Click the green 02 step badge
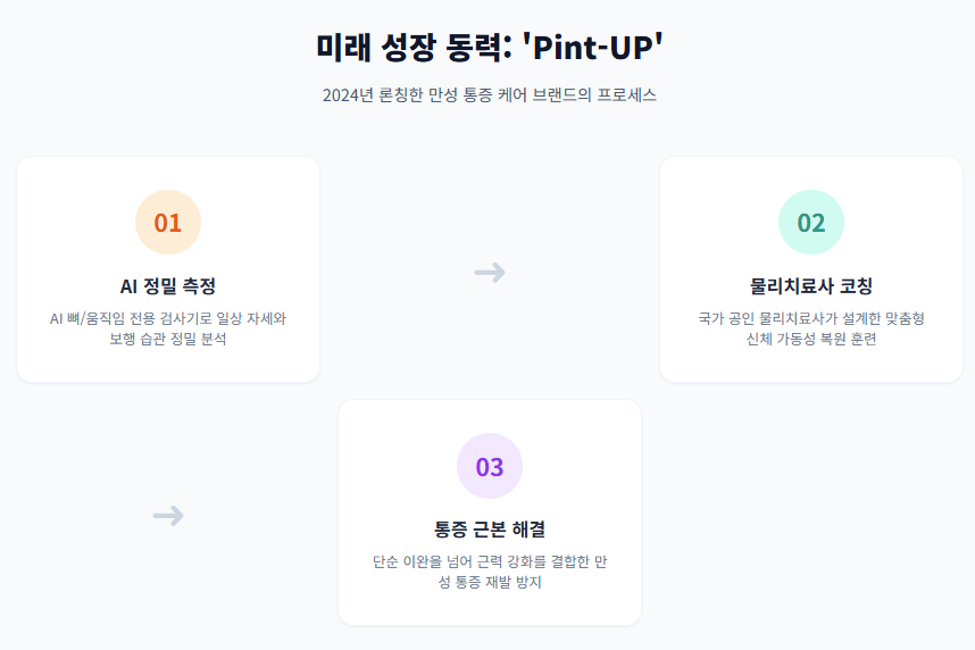Image resolution: width=975 pixels, height=650 pixels. coord(811,222)
